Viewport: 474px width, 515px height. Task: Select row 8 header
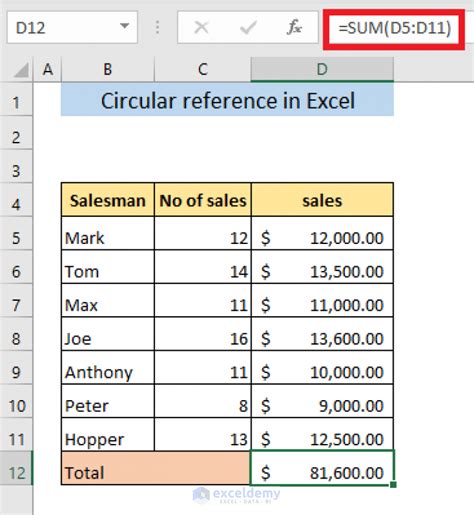point(16,334)
